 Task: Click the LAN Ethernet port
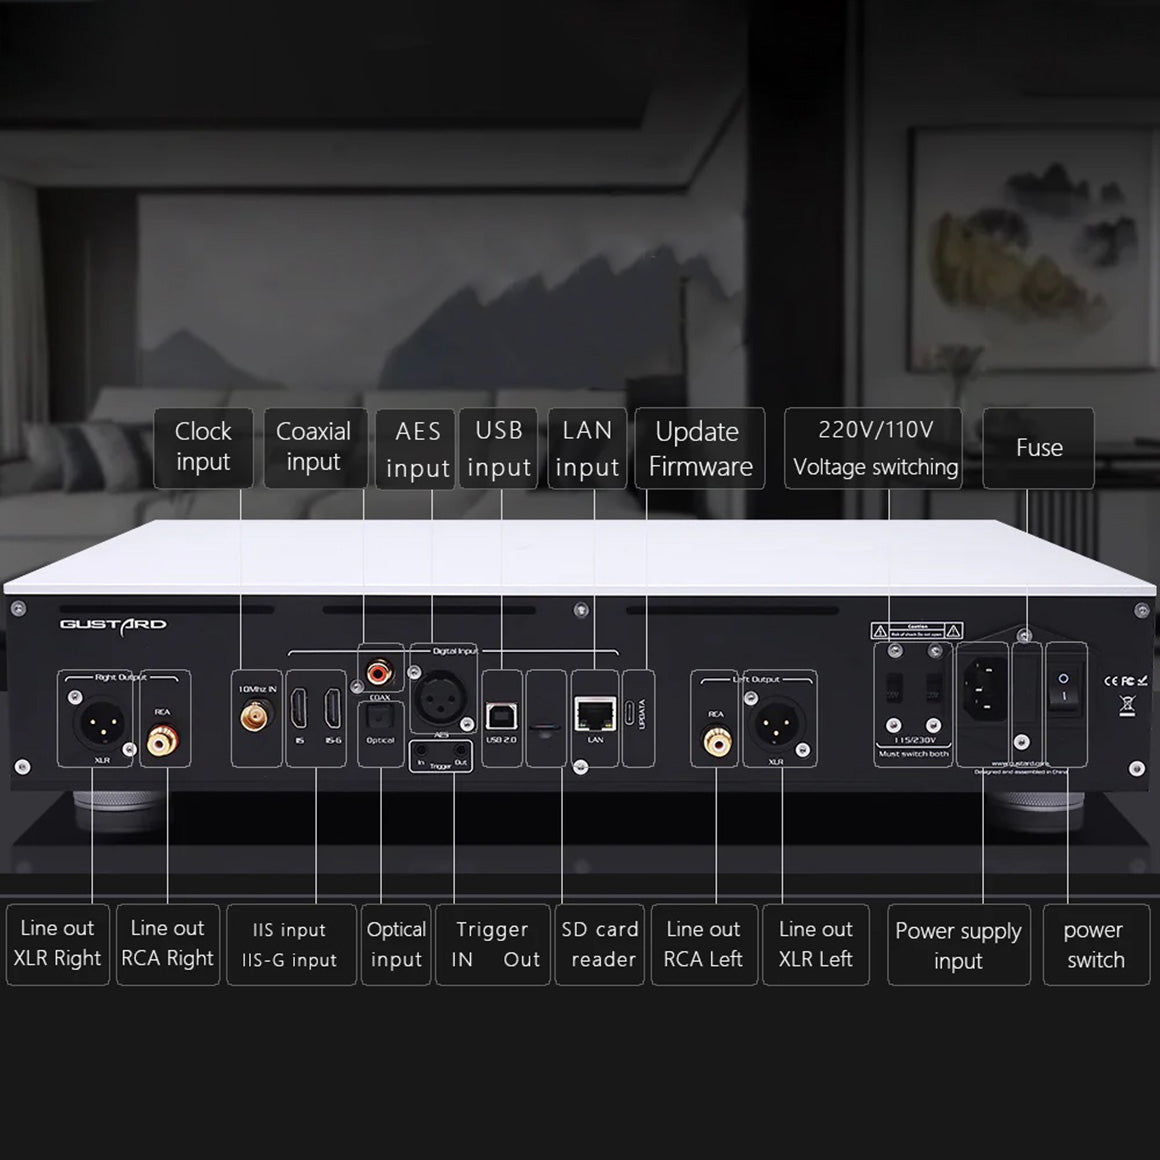click(x=595, y=714)
